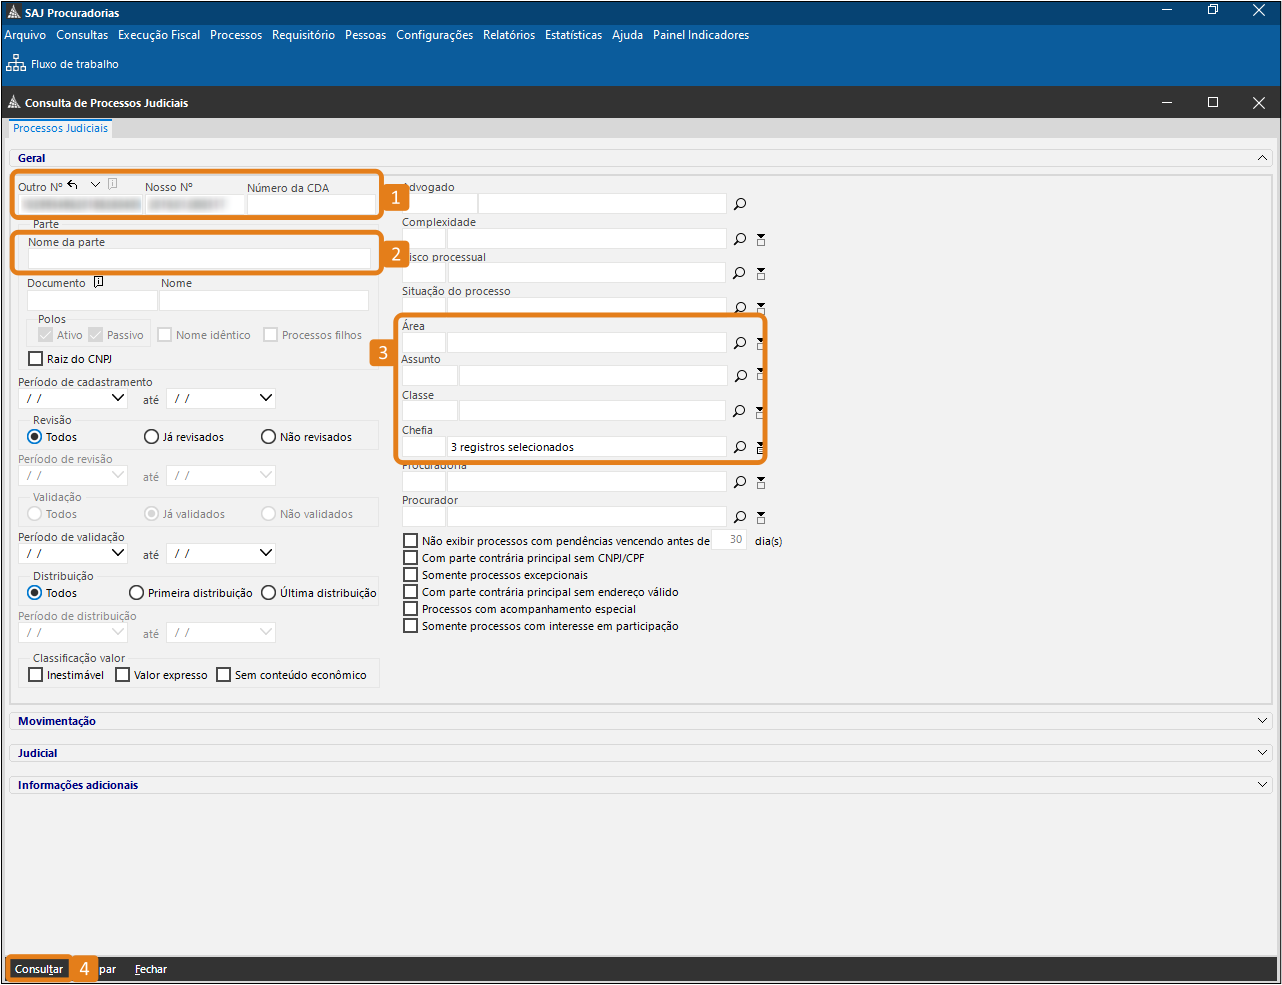Open the Relatórios menu
The width and height of the screenshot is (1282, 985).
[508, 35]
